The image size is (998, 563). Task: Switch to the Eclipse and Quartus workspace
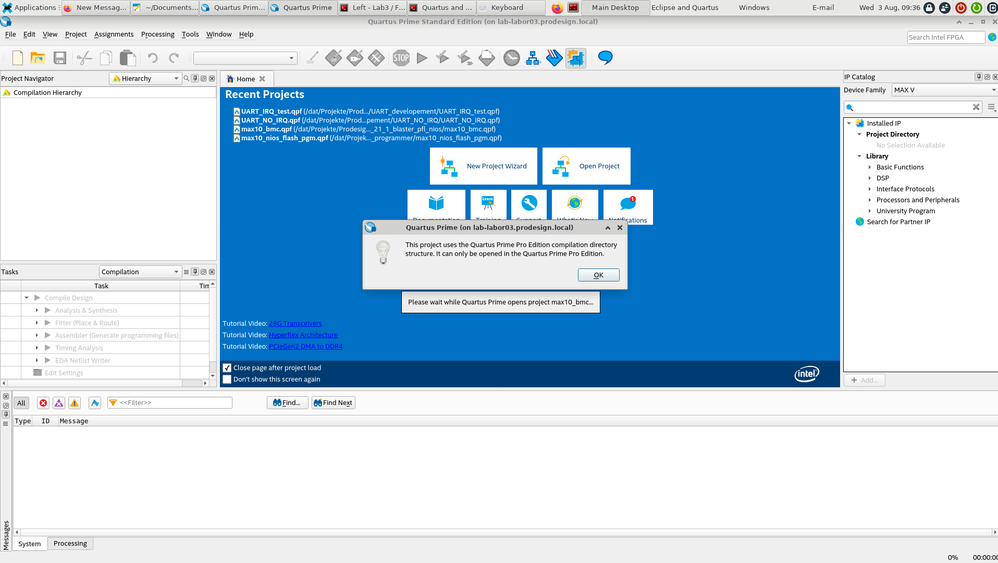[684, 8]
